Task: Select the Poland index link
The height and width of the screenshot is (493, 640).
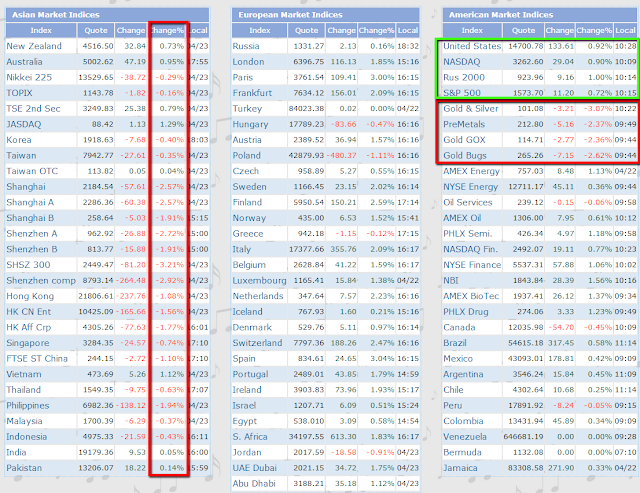Action: 246,155
